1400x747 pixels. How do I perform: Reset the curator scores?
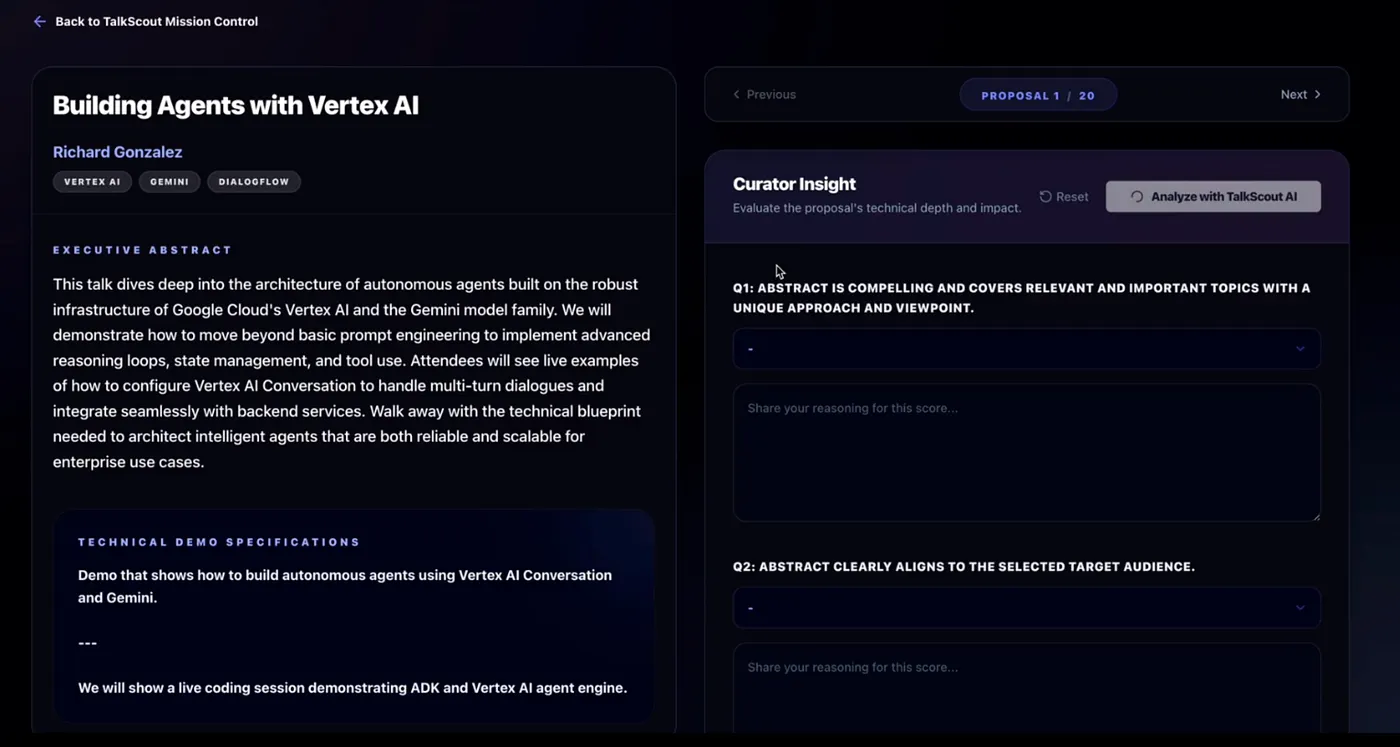point(1064,196)
